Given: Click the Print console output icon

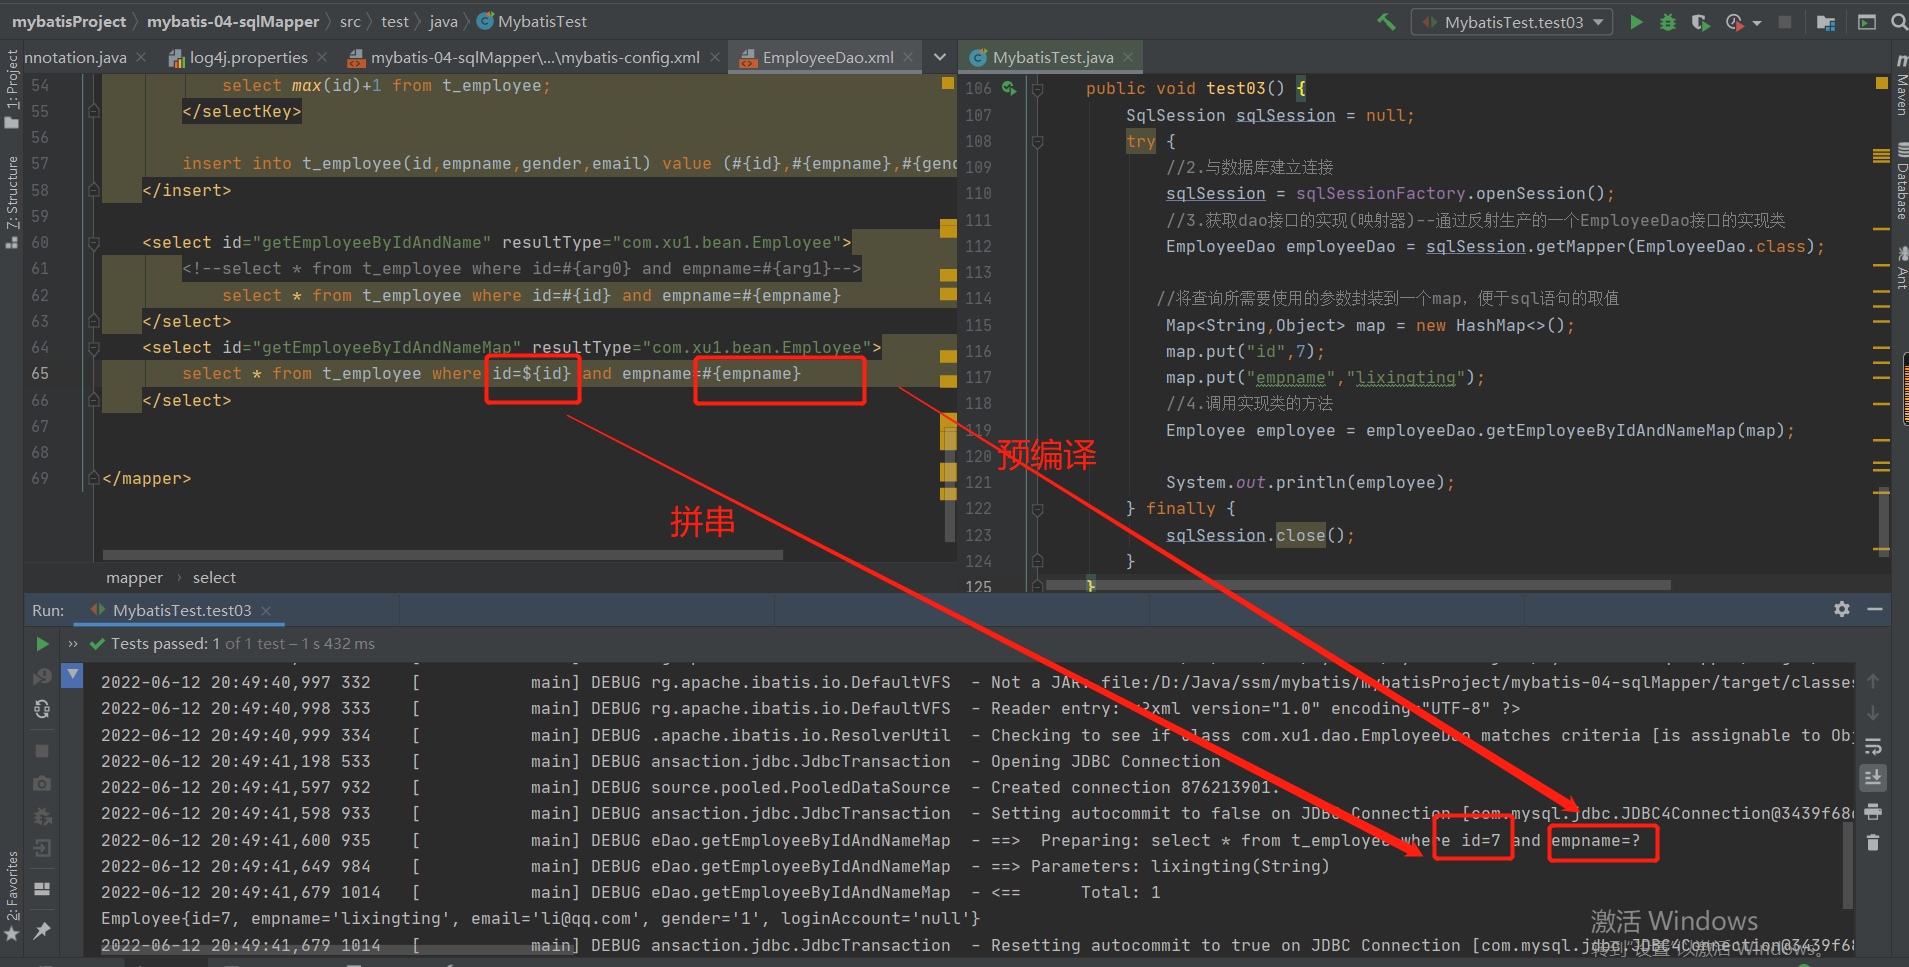Looking at the screenshot, I should (1873, 811).
